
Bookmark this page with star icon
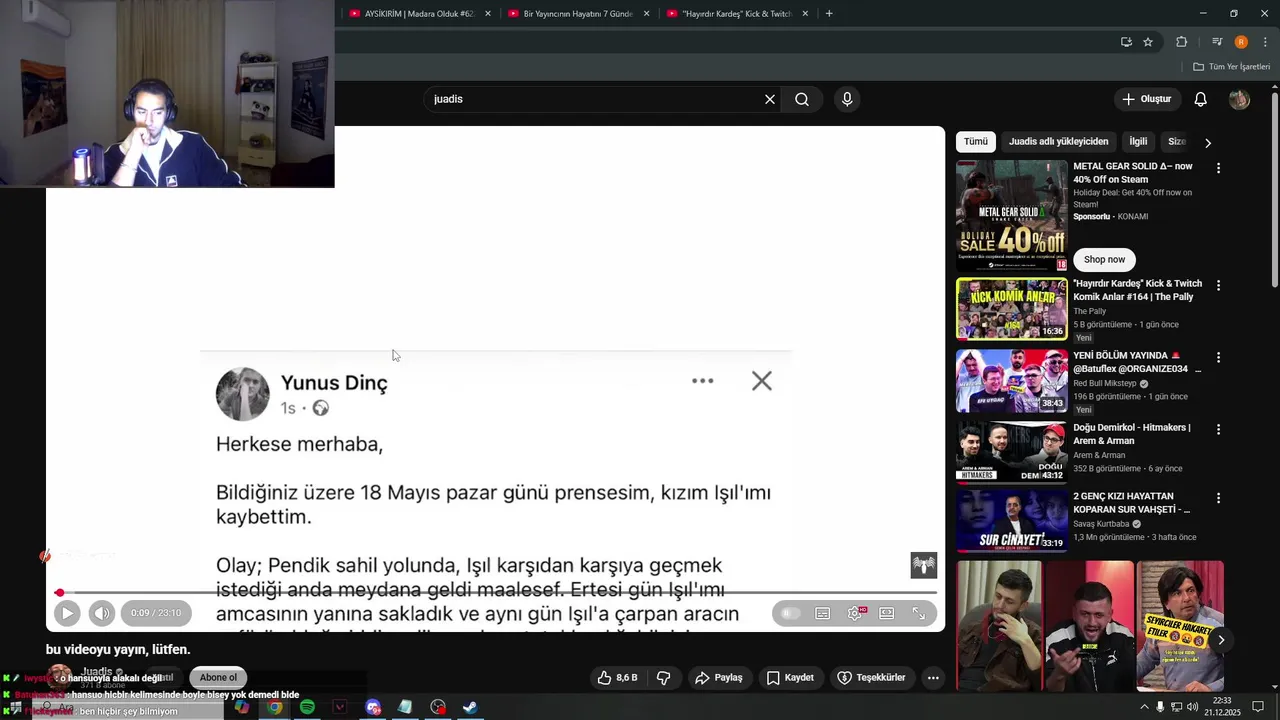(x=1148, y=42)
